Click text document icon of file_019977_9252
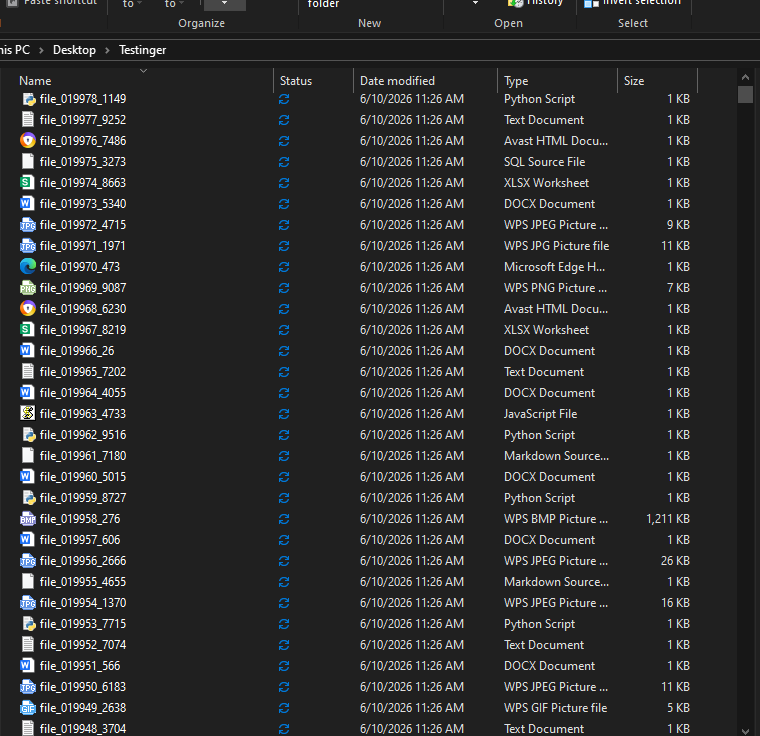This screenshot has height=736, width=760. coord(28,120)
